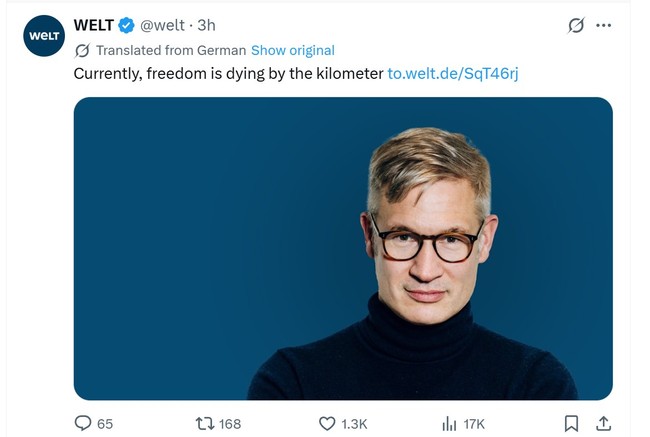
Task: Click the tweet text about freedom dying
Action: coord(228,73)
